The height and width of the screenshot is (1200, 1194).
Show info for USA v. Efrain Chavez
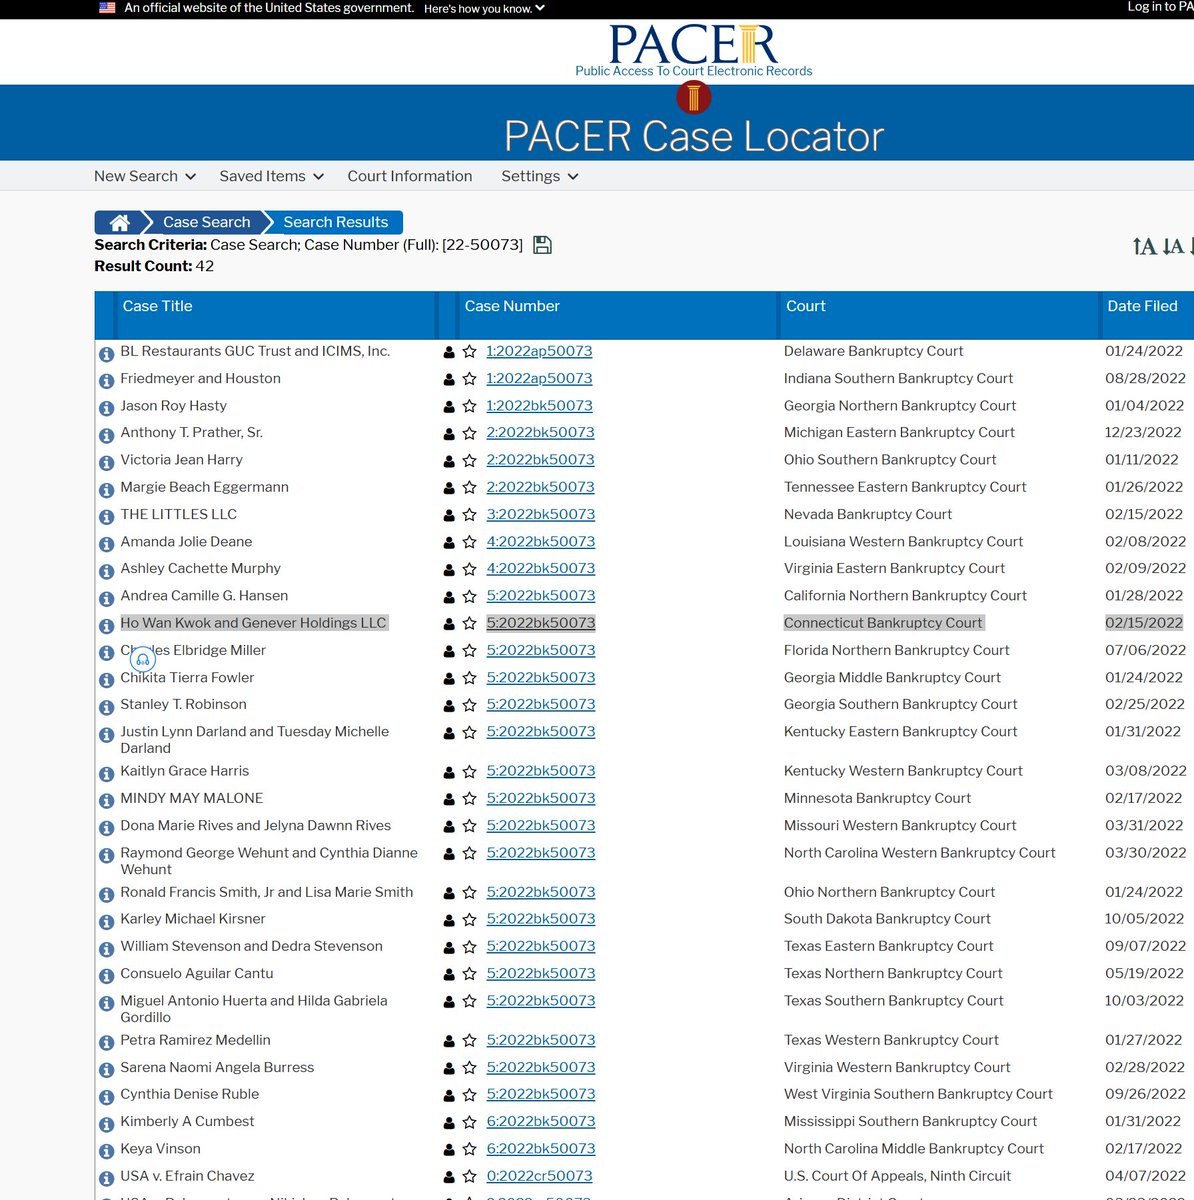pyautogui.click(x=106, y=1179)
